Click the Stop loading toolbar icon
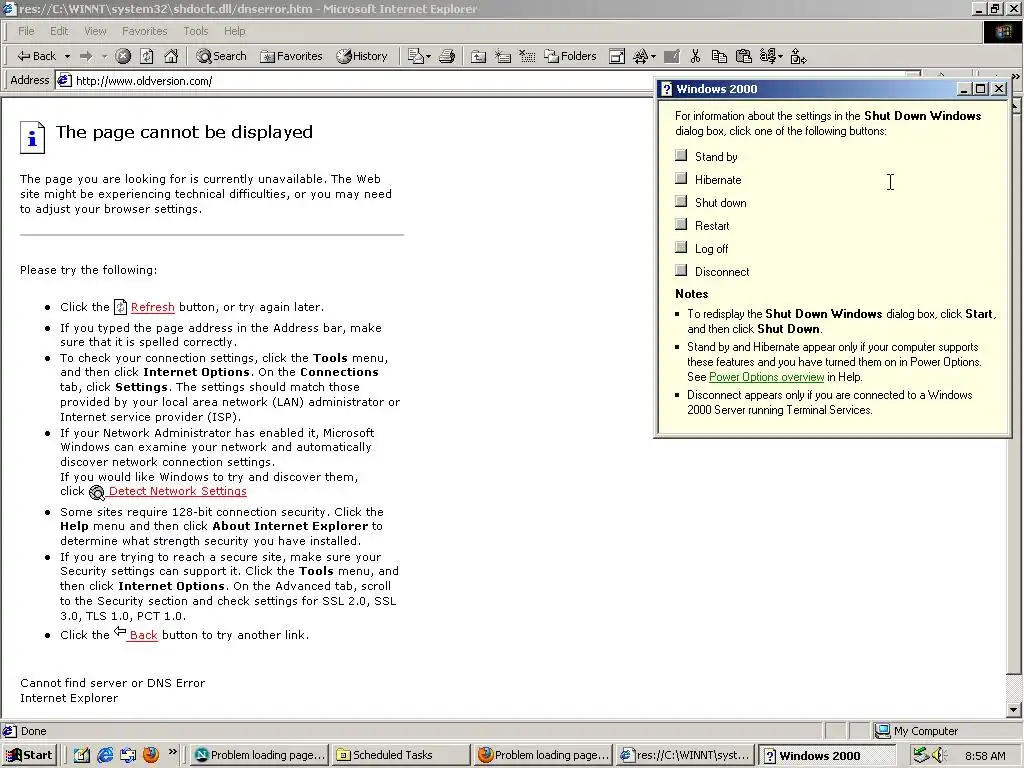 click(x=123, y=56)
